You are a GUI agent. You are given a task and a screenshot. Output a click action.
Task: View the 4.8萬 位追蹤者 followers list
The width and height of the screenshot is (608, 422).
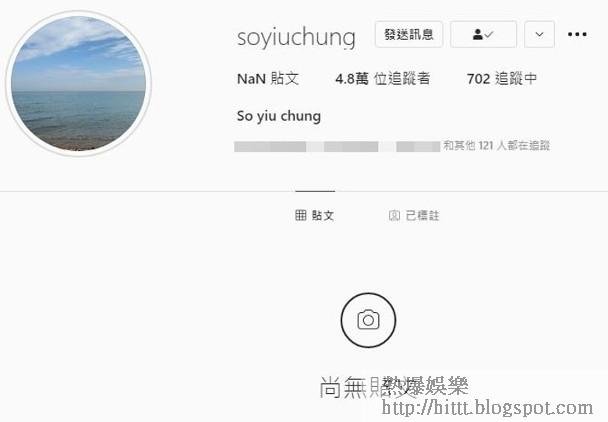coord(383,79)
